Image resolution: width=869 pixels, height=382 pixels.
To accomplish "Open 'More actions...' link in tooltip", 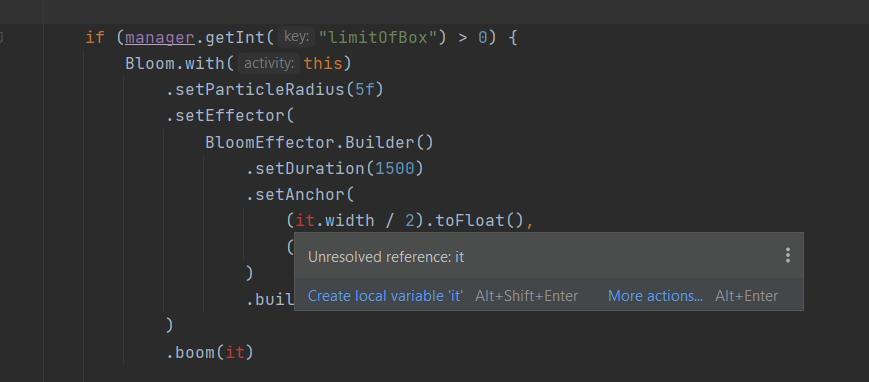I will tap(655, 296).
